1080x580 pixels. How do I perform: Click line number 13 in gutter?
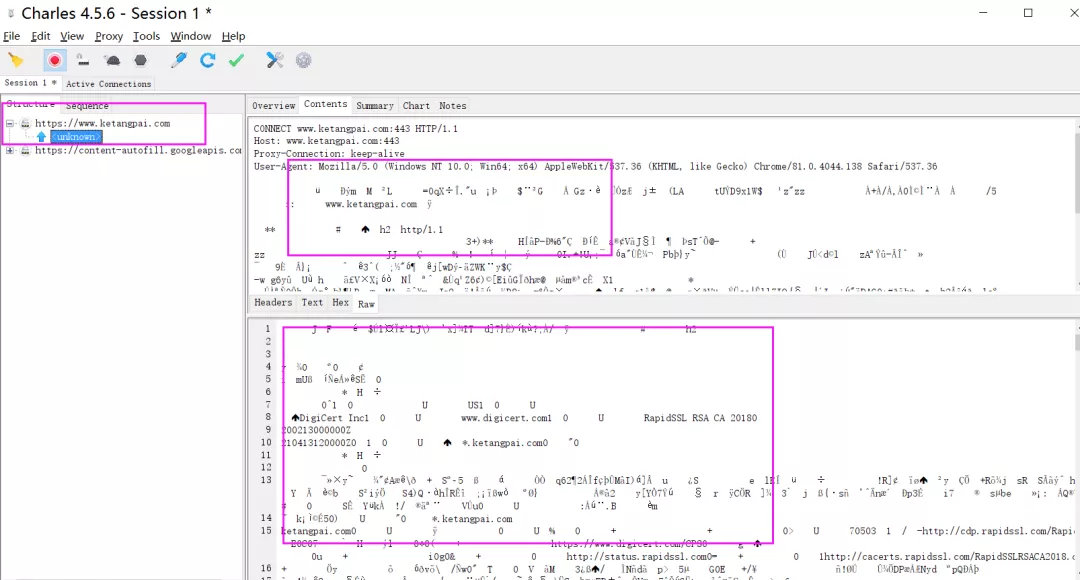click(x=266, y=480)
